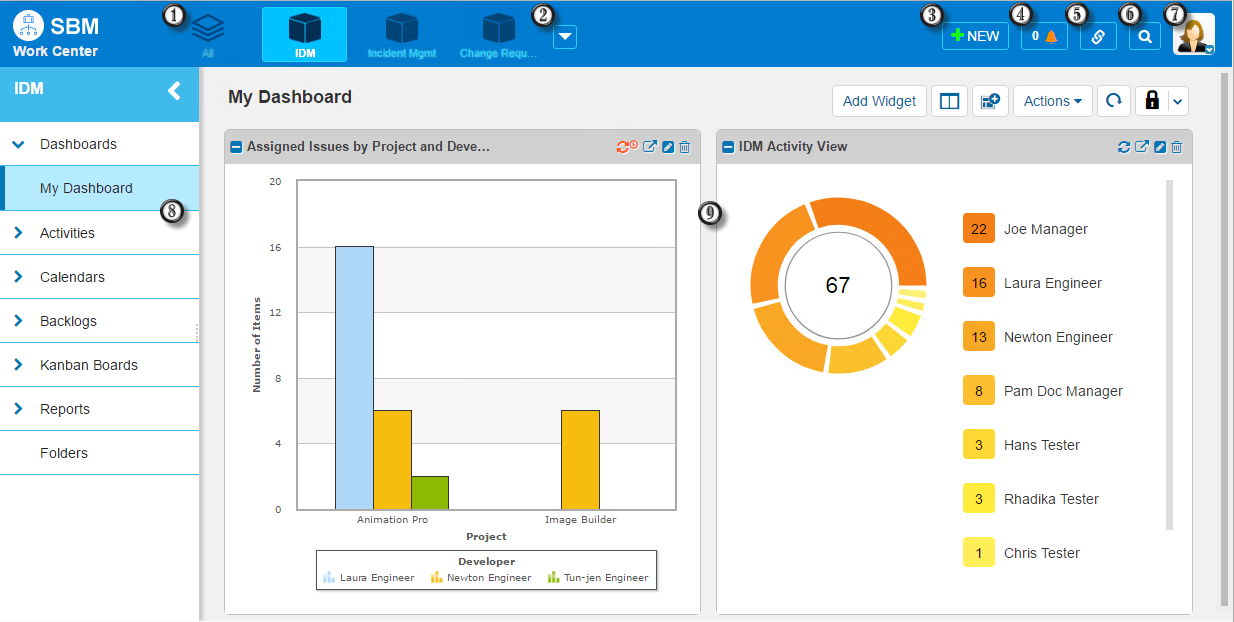Screen dimensions: 1234x622
Task: Switch to the Incident Mgmt application
Action: pyautogui.click(x=401, y=35)
